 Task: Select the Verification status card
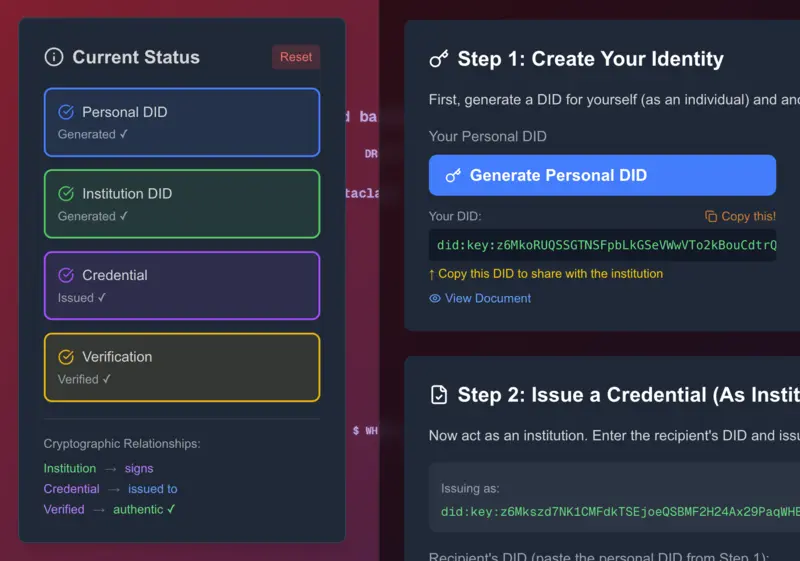(x=182, y=367)
